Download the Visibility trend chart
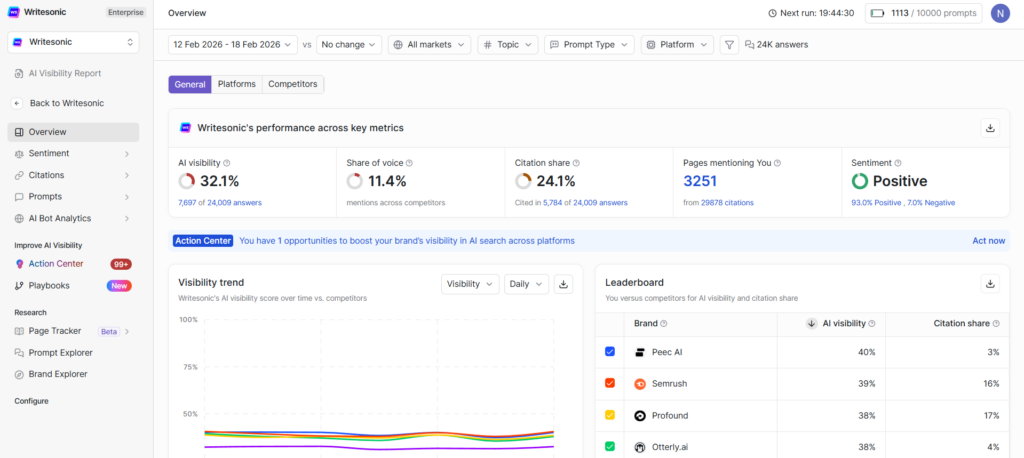The height and width of the screenshot is (458, 1024). point(563,284)
